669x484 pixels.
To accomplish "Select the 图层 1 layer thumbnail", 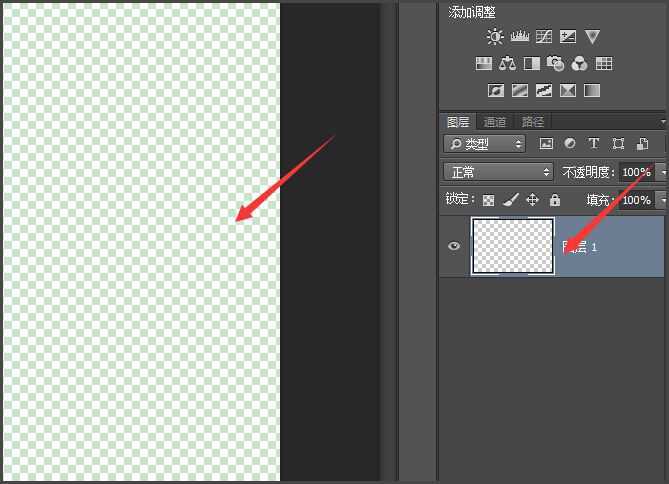I will [x=512, y=245].
